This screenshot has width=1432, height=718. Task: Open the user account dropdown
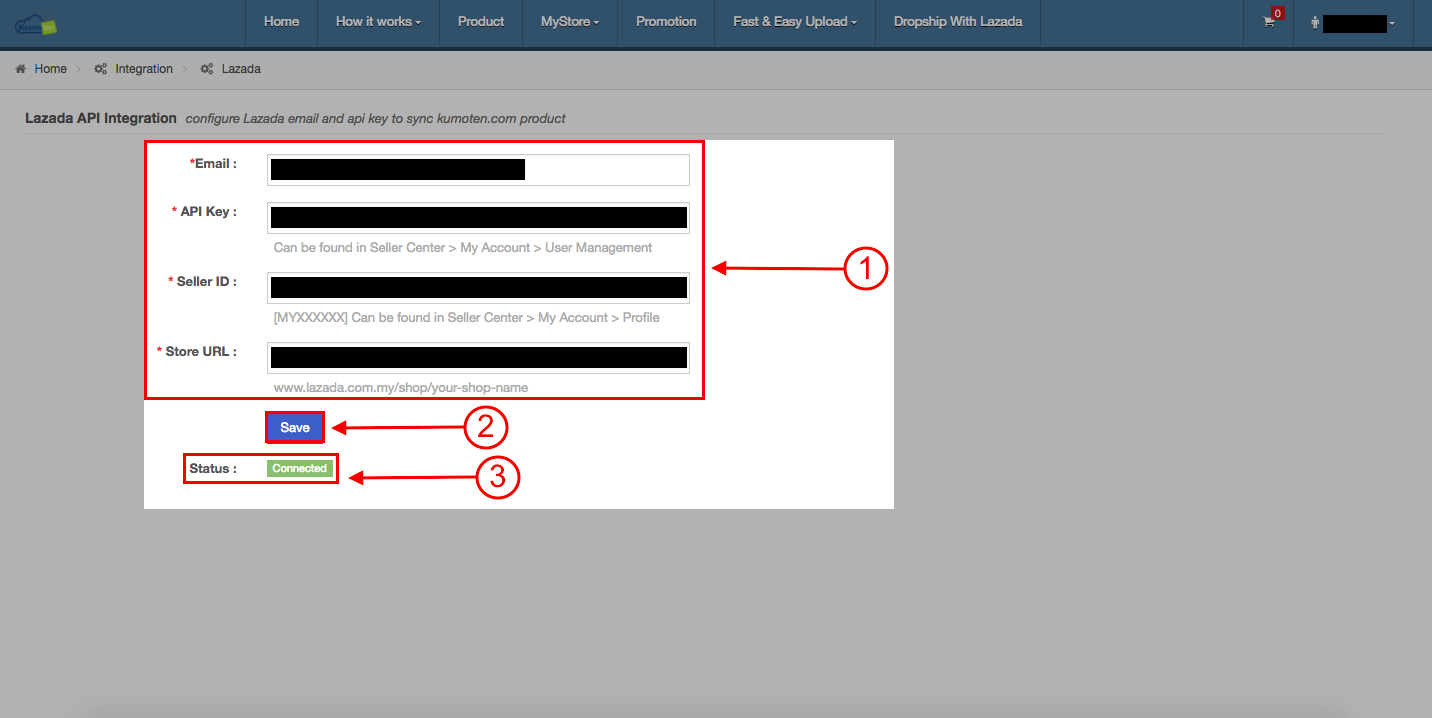pos(1353,23)
